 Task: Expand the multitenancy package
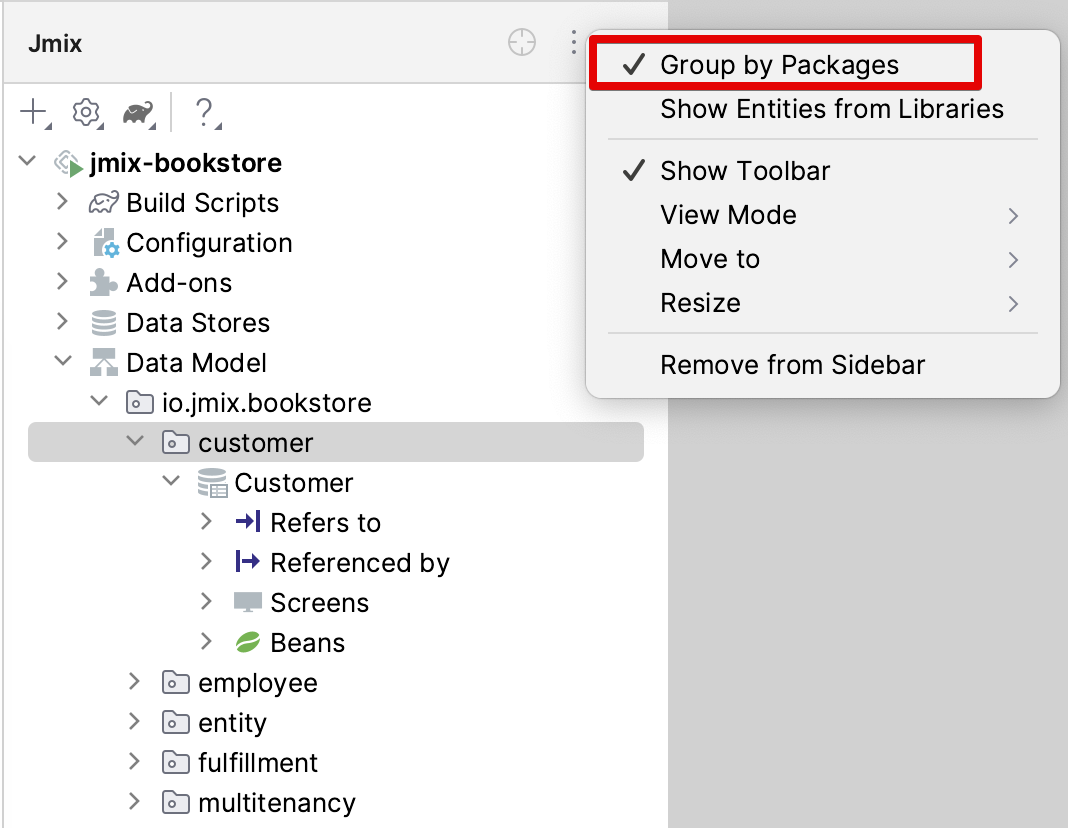[134, 801]
